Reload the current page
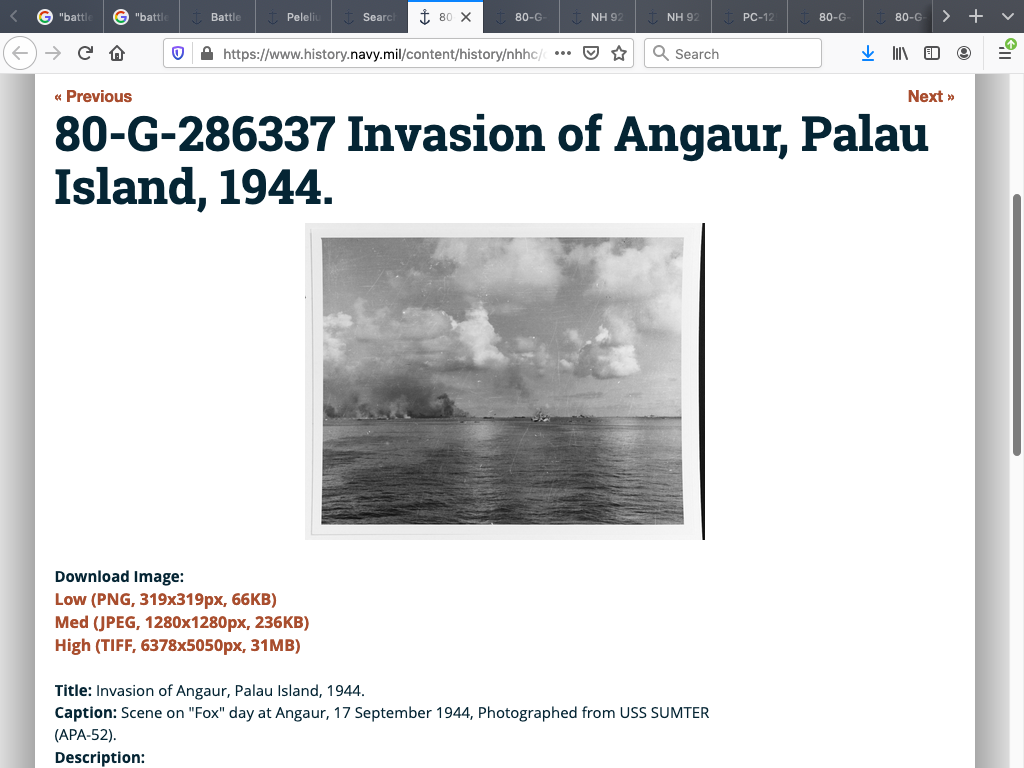This screenshot has width=1024, height=768. 85,53
